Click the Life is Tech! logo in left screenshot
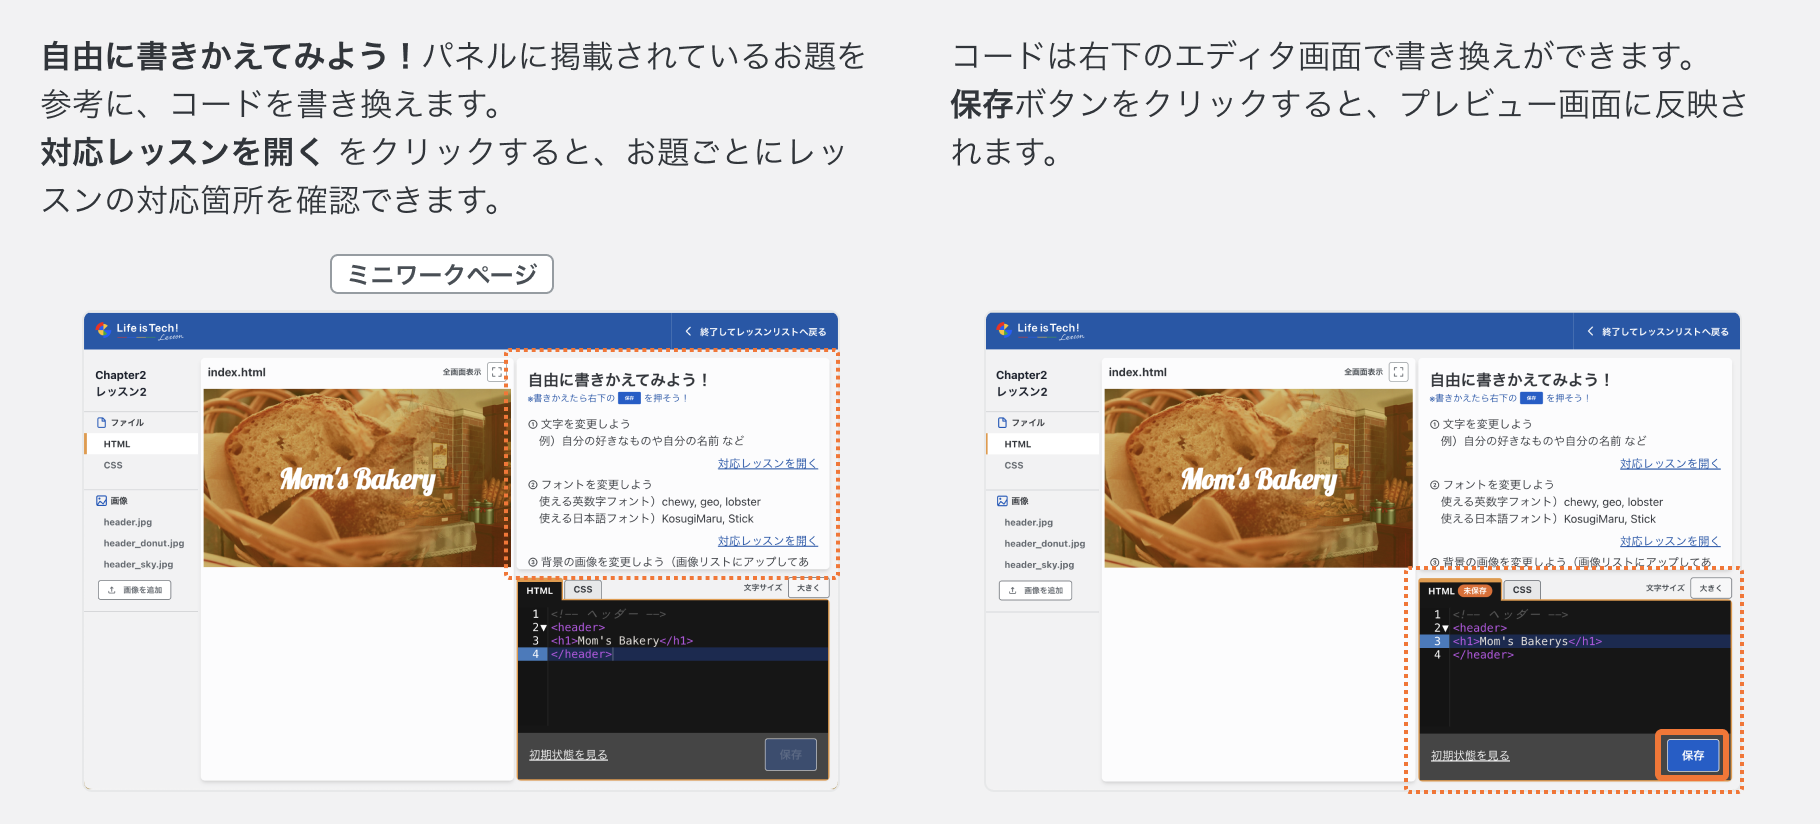1820x824 pixels. point(139,330)
